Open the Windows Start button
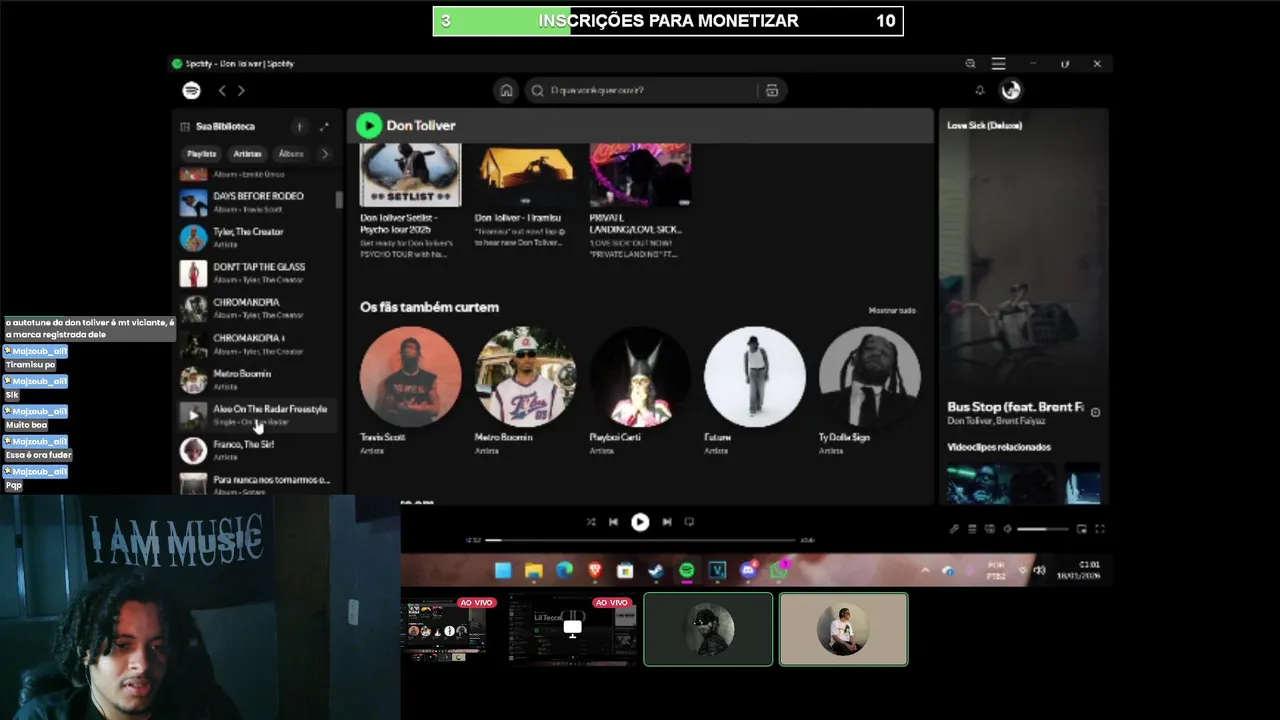This screenshot has height=720, width=1280. click(503, 570)
